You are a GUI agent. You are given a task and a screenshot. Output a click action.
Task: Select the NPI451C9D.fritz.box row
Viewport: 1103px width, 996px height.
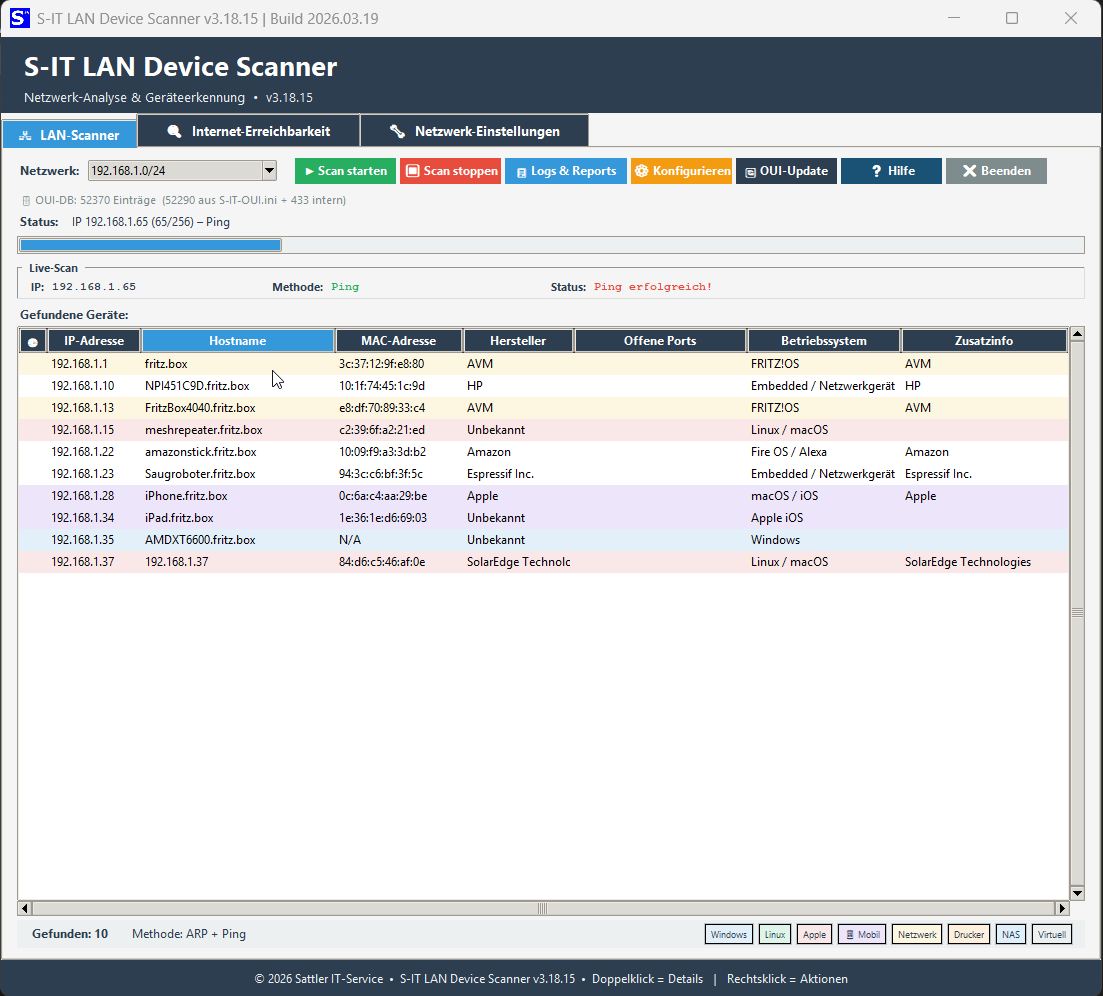click(543, 385)
